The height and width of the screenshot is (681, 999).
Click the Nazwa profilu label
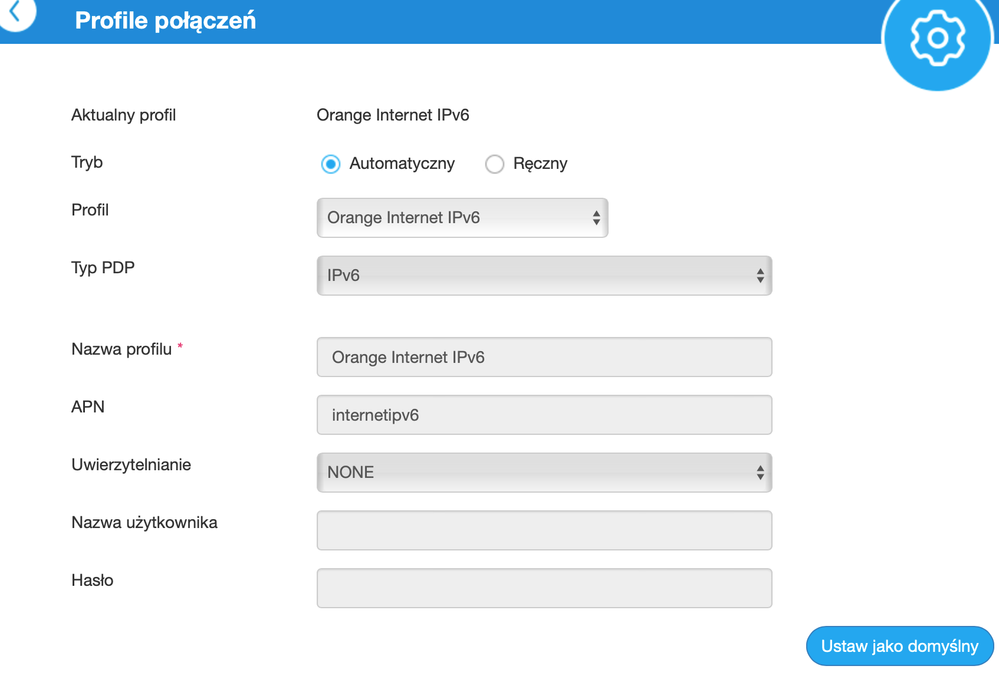(x=121, y=350)
